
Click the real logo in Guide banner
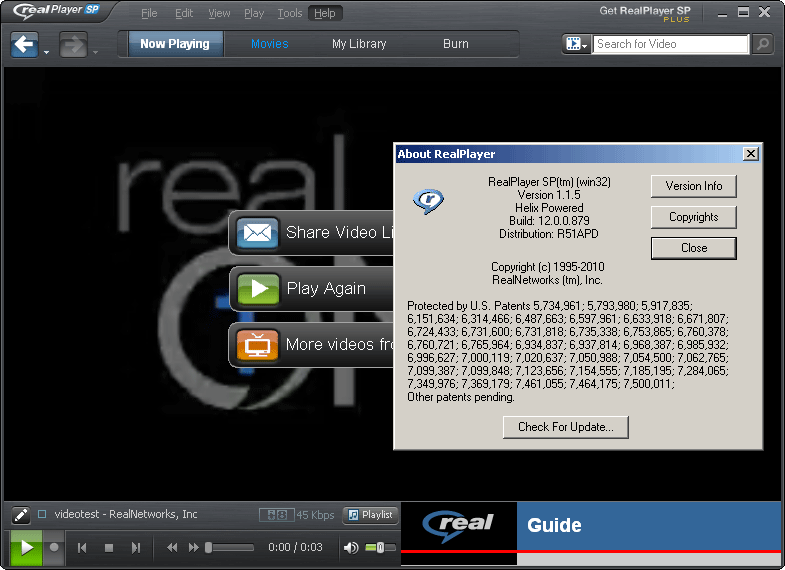click(x=458, y=525)
